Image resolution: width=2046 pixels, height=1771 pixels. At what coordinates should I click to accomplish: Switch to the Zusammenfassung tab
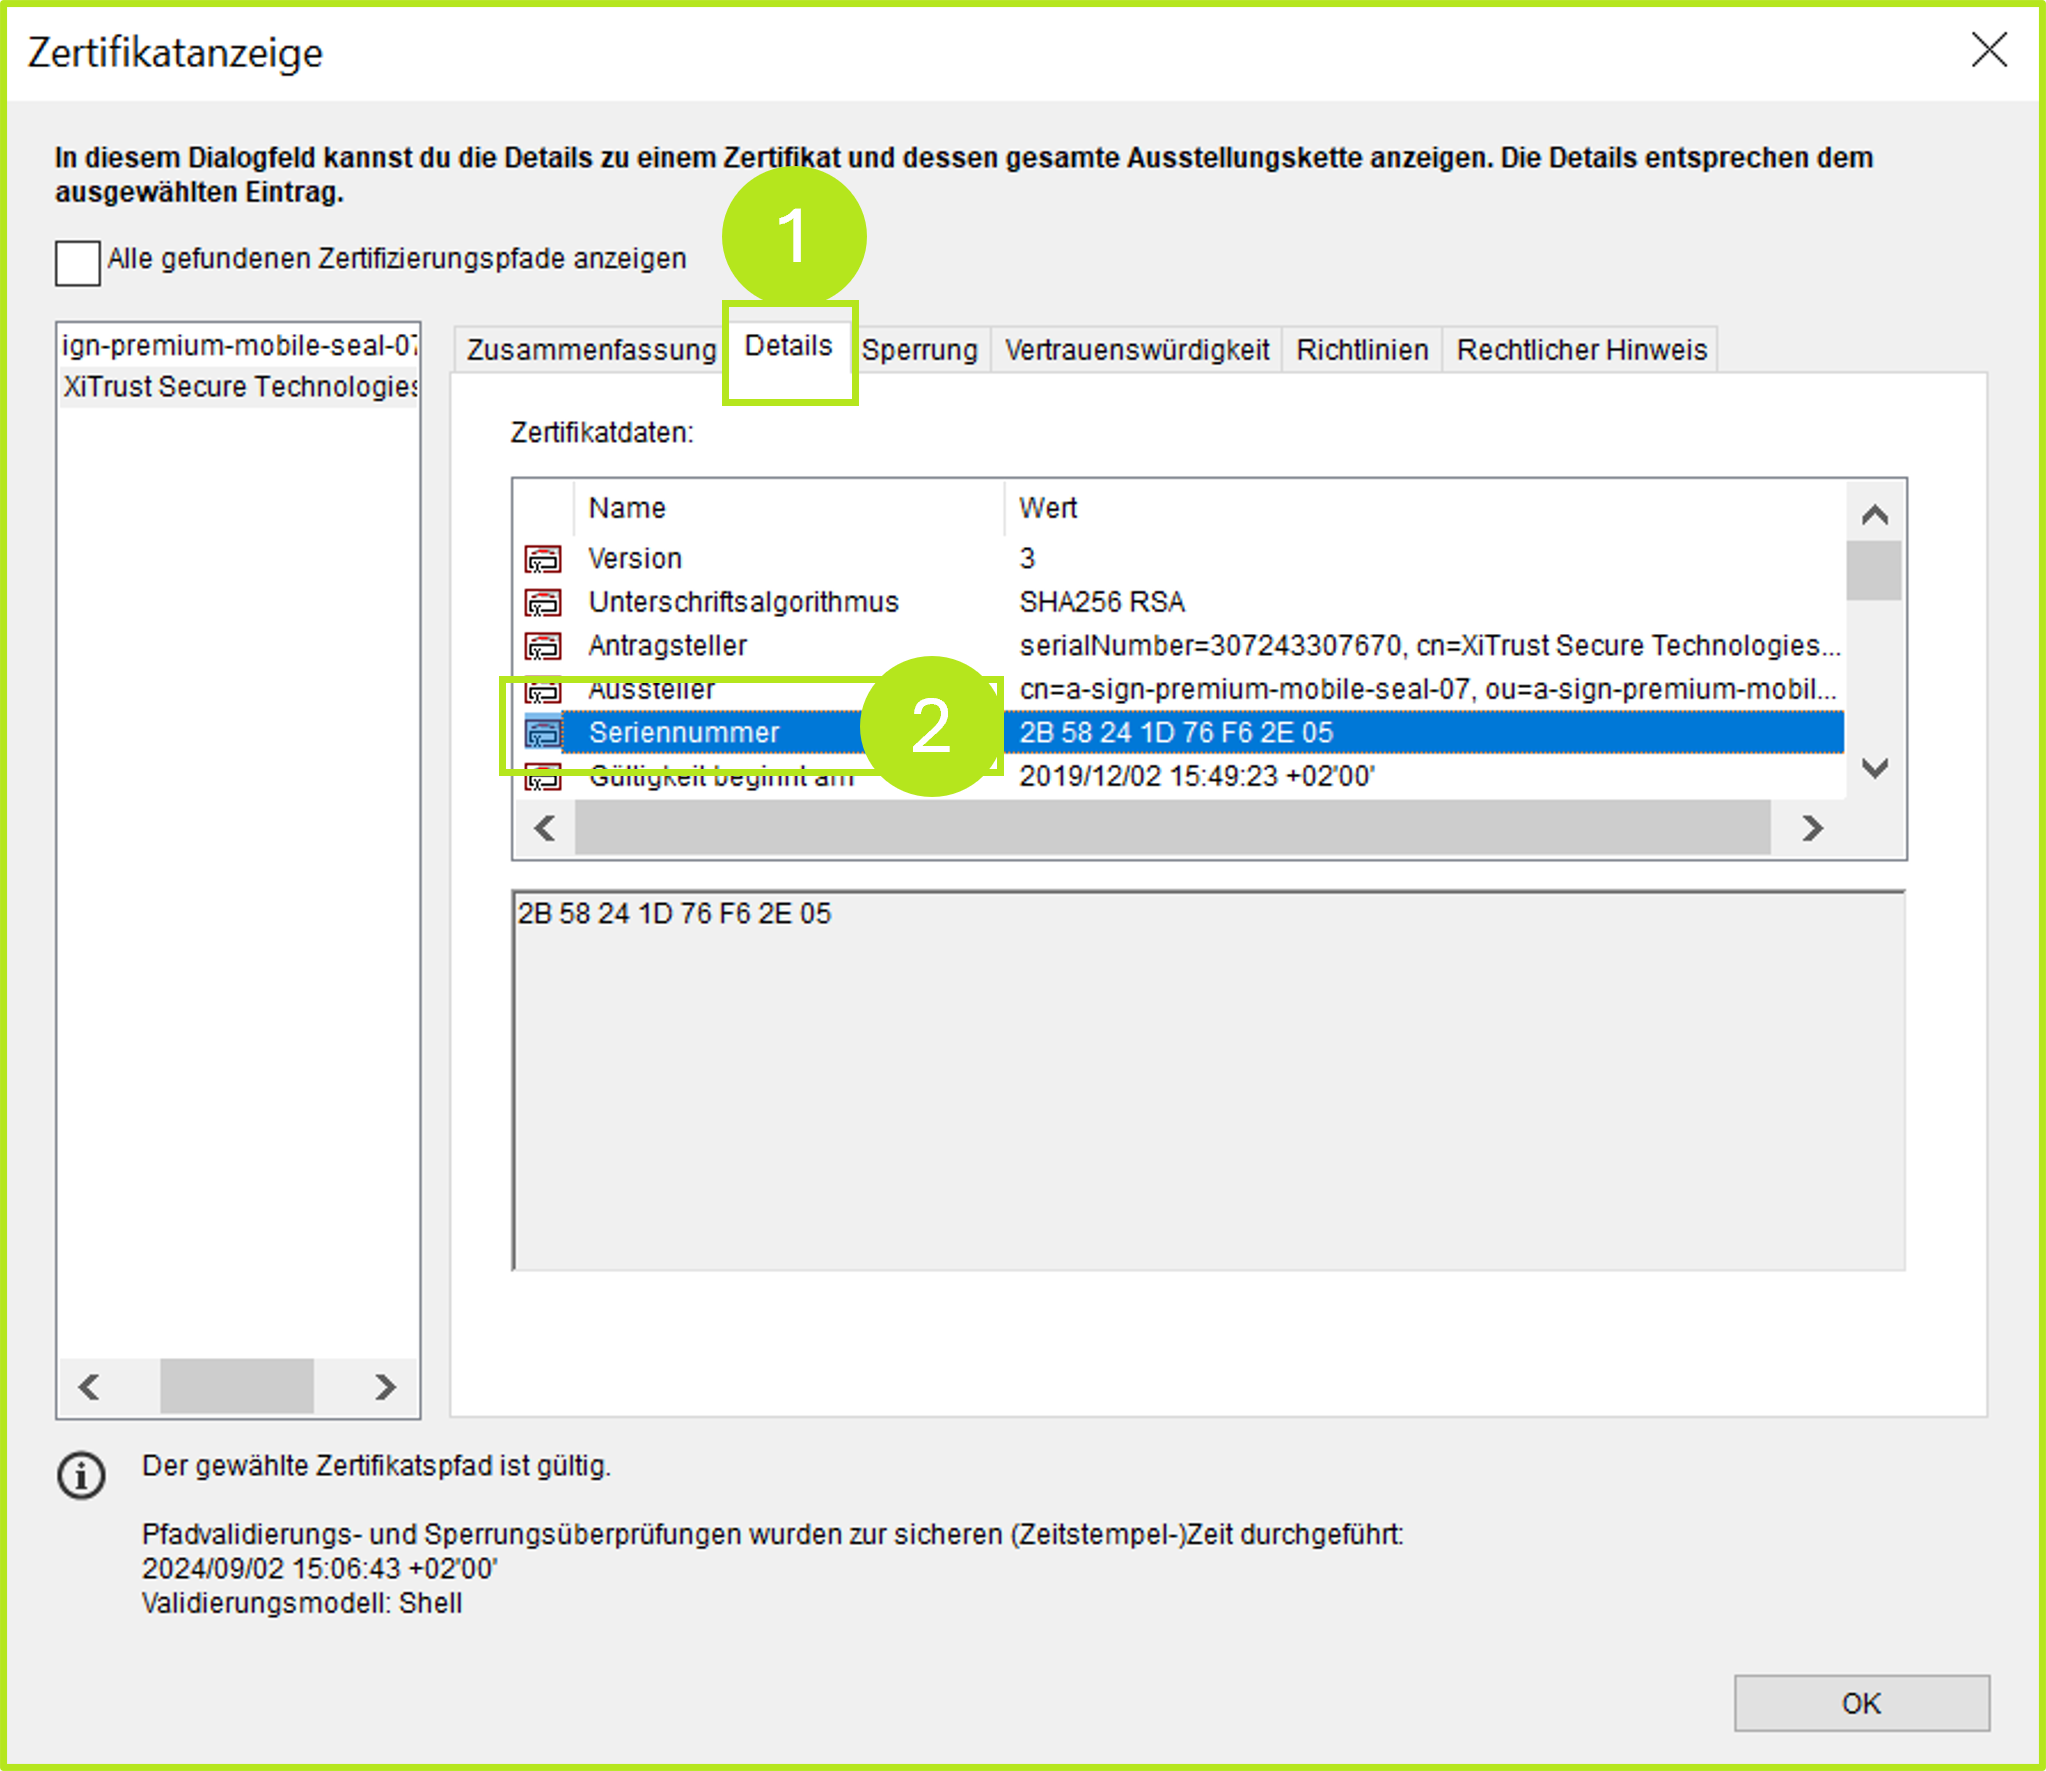point(591,350)
